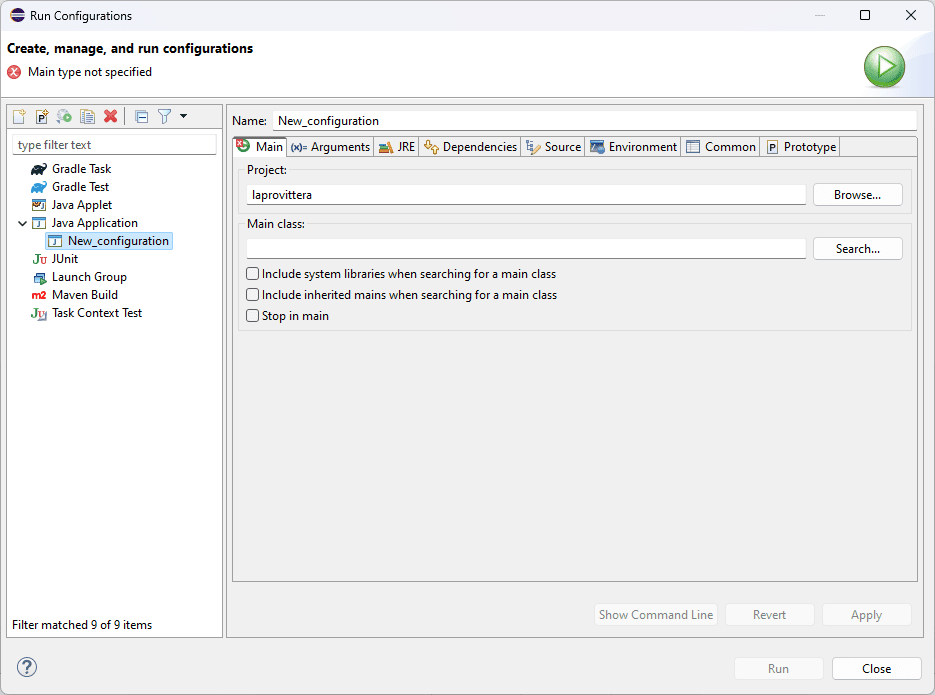Switch to the Main tab
This screenshot has height=695, width=935.
click(x=260, y=147)
